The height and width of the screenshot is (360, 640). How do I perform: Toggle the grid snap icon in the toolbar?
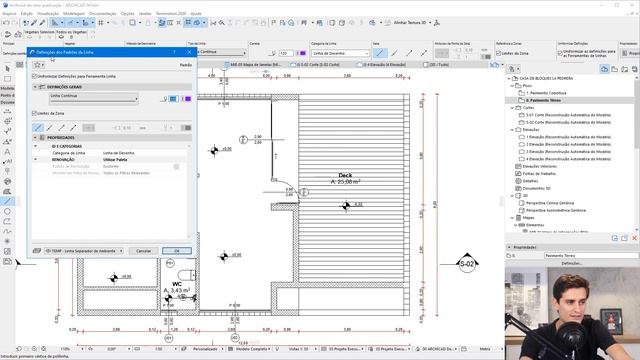pos(100,23)
